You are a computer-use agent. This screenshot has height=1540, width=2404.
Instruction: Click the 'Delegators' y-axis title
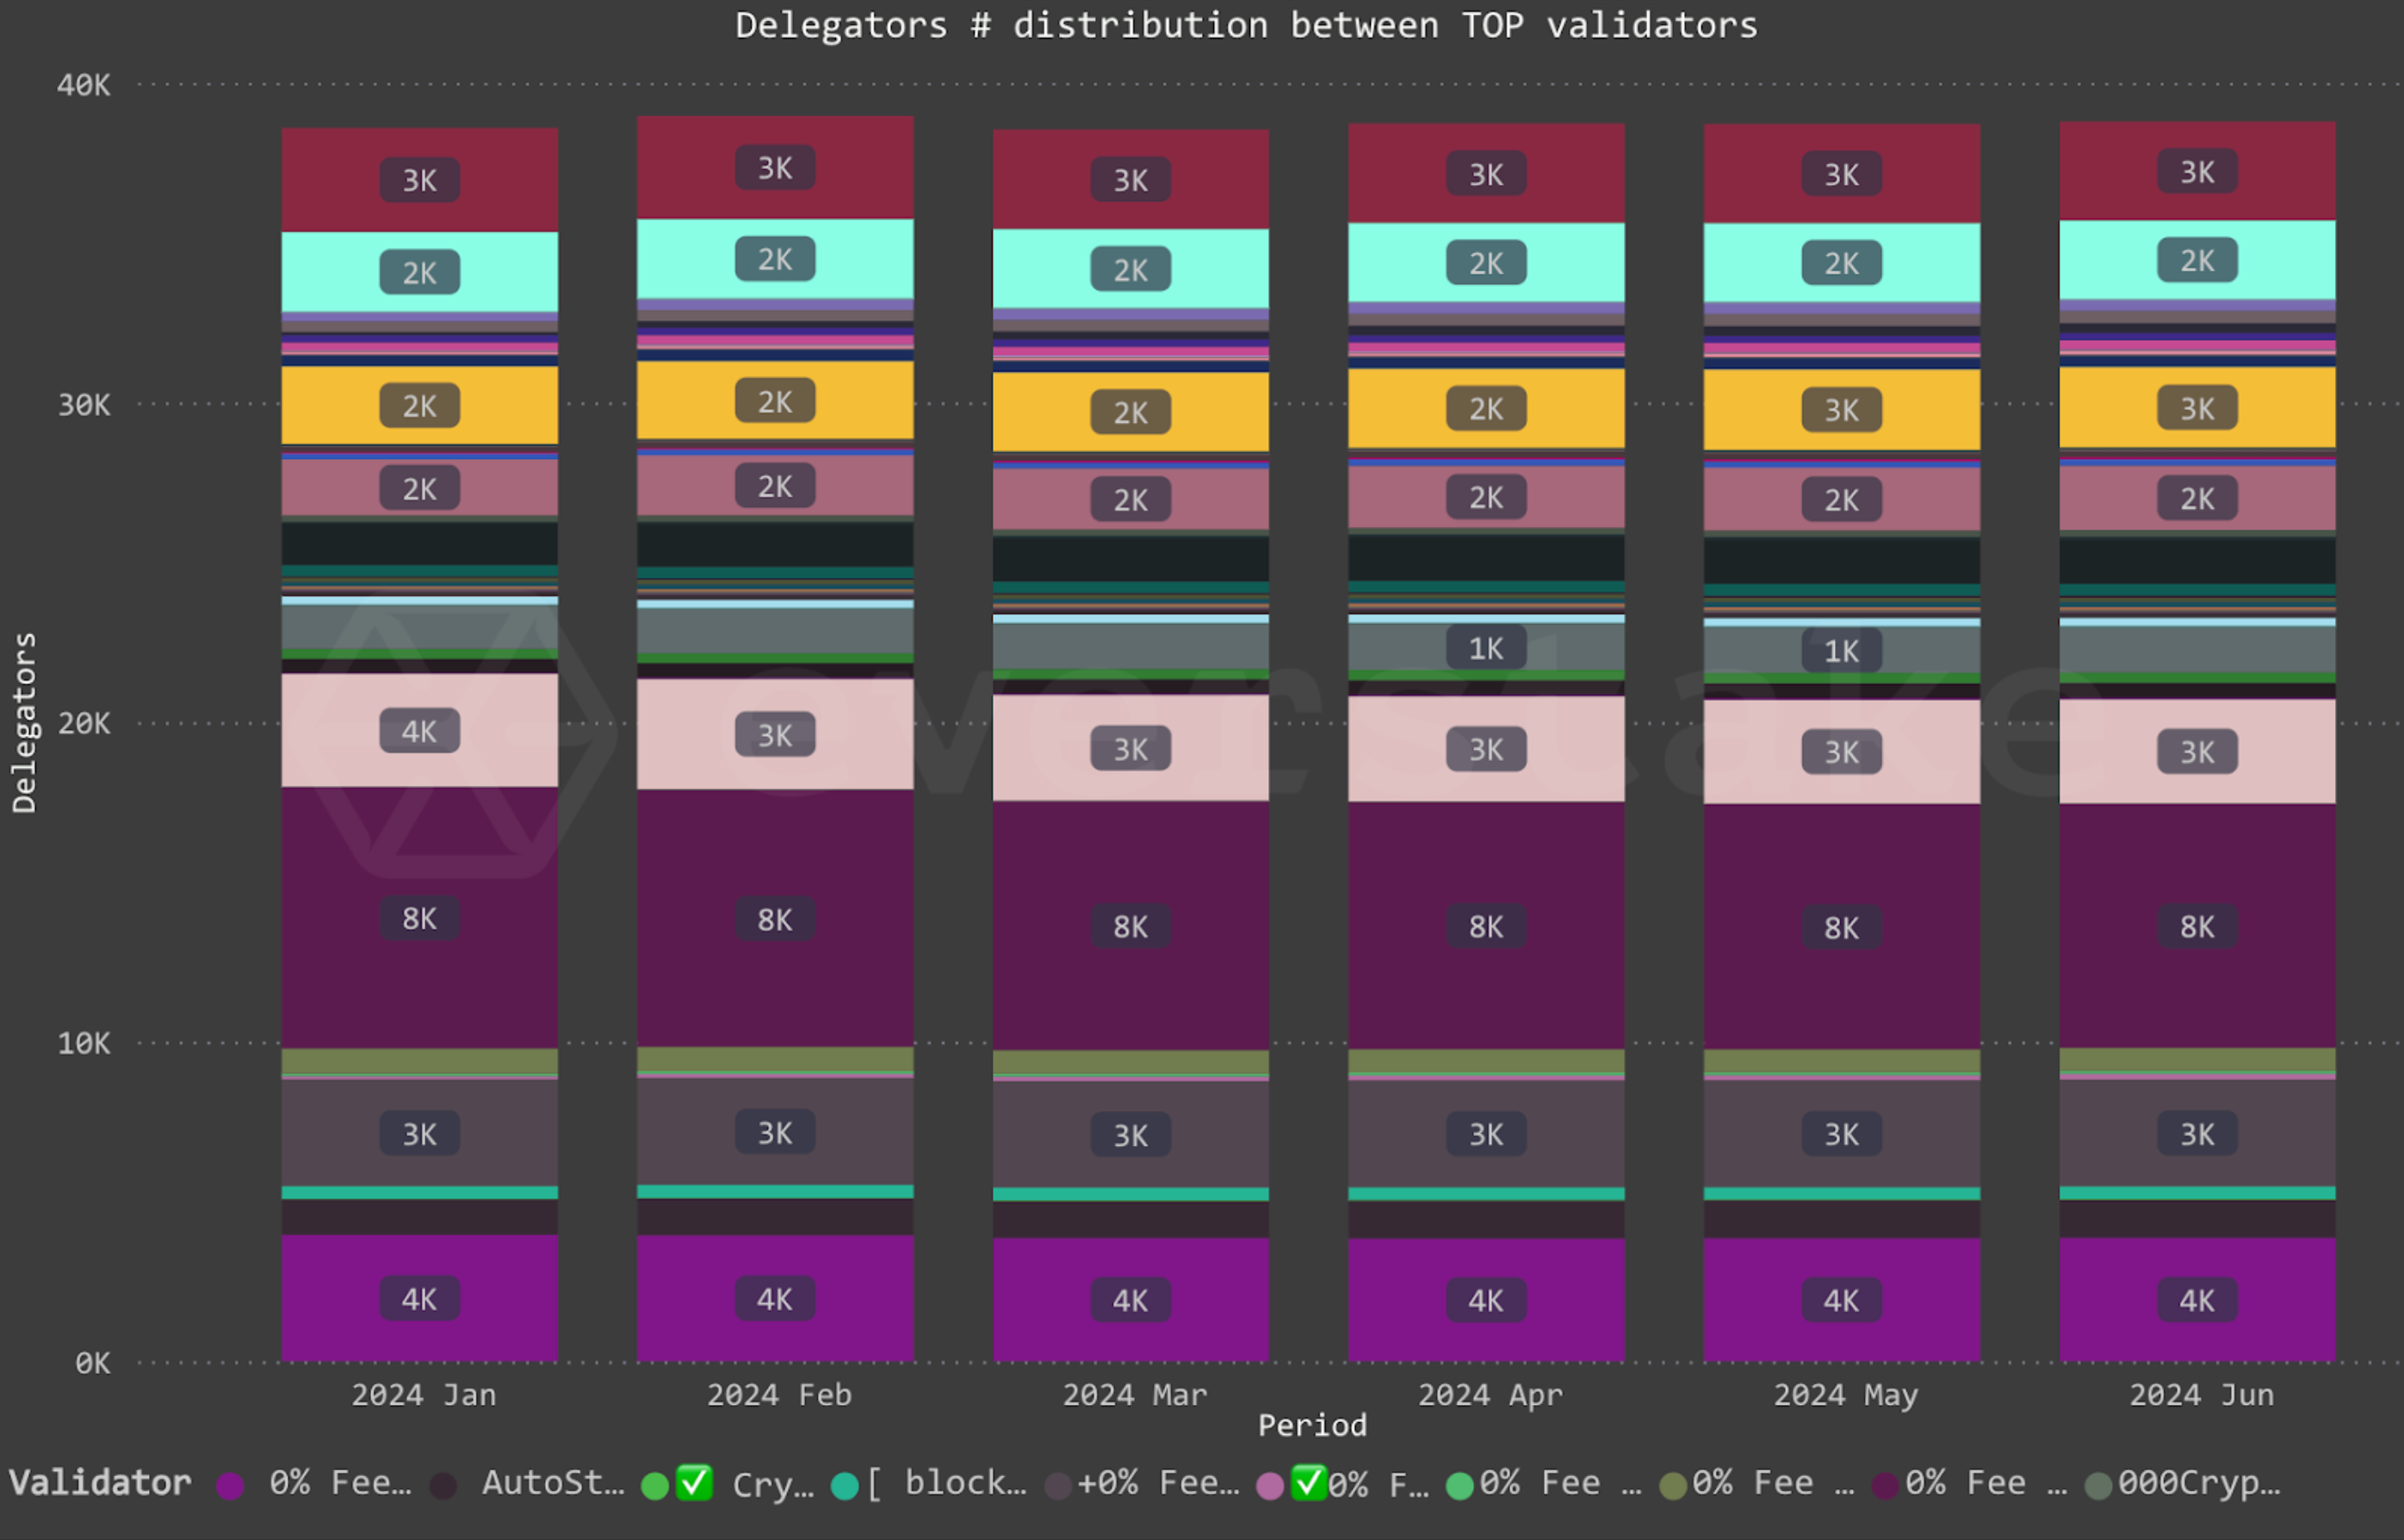(24, 723)
